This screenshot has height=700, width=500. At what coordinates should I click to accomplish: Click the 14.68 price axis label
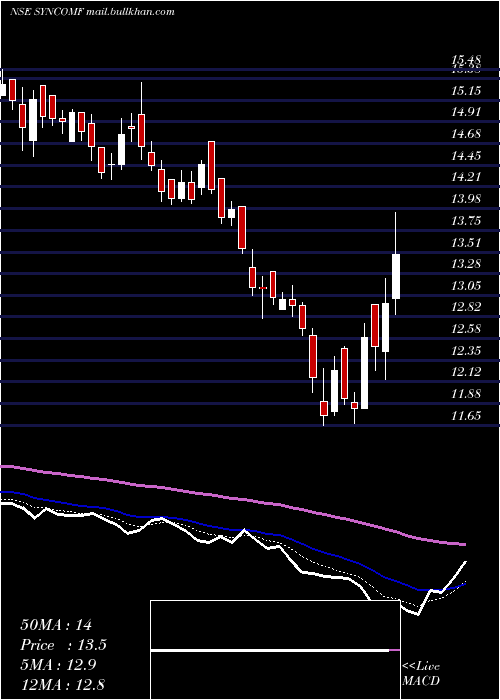466,134
